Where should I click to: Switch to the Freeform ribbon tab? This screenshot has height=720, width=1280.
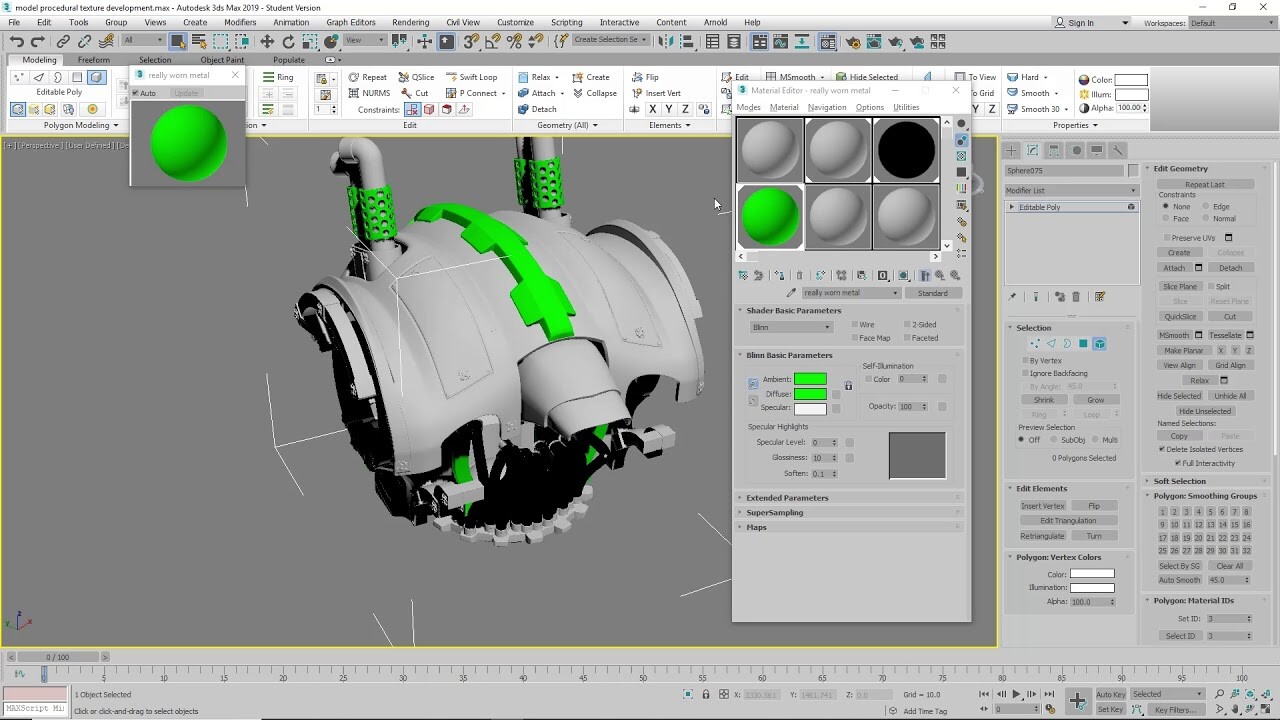point(96,59)
